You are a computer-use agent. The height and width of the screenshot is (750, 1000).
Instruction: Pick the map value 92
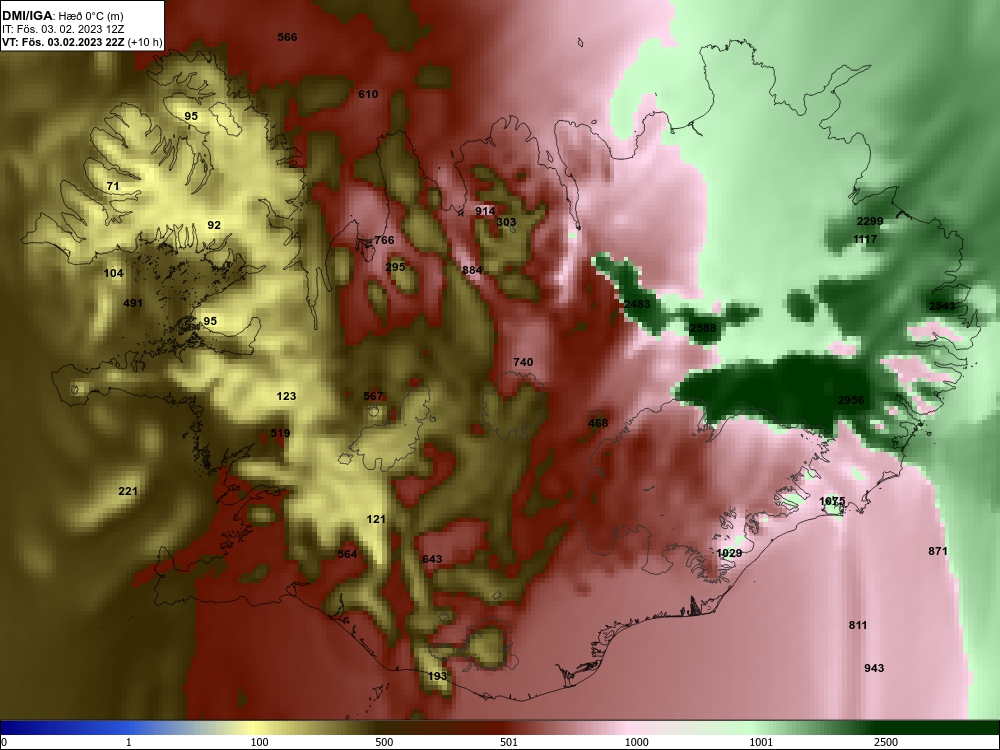(x=214, y=224)
